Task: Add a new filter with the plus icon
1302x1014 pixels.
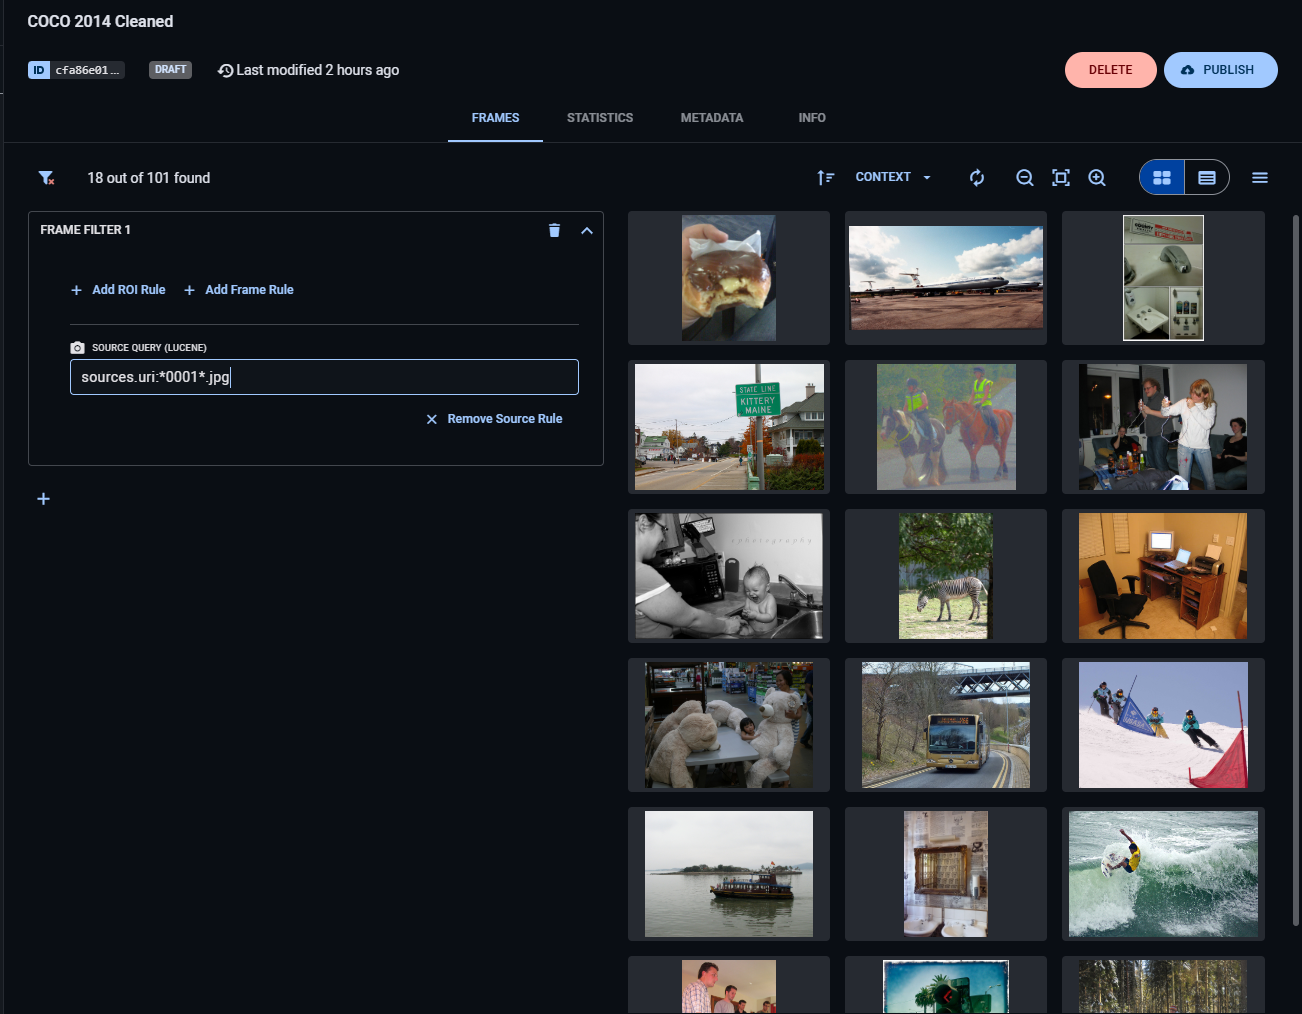Action: pyautogui.click(x=43, y=498)
